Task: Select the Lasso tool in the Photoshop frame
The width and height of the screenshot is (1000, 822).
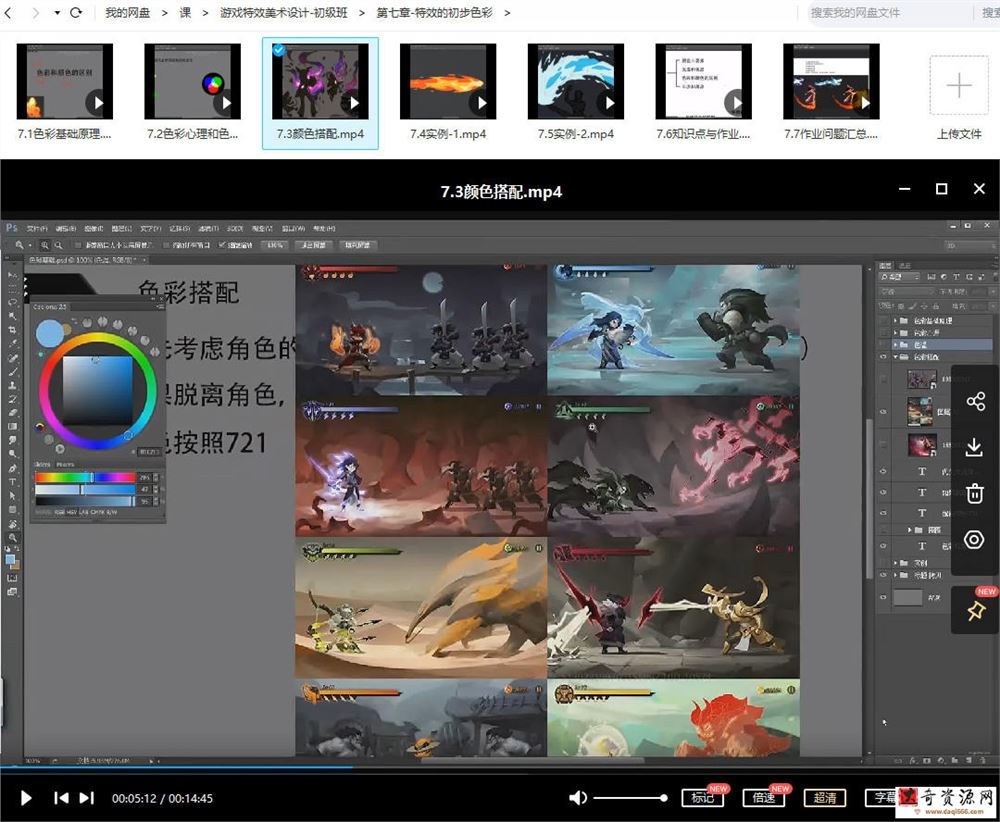Action: [12, 302]
